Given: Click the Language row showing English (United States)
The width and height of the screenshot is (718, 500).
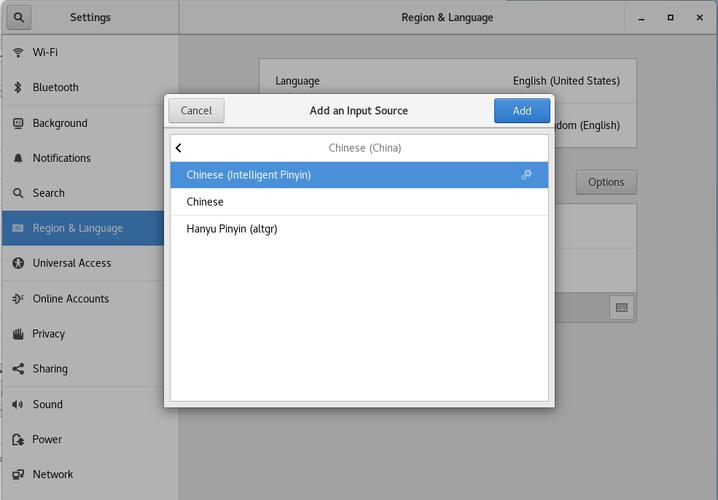Looking at the screenshot, I should [x=447, y=81].
